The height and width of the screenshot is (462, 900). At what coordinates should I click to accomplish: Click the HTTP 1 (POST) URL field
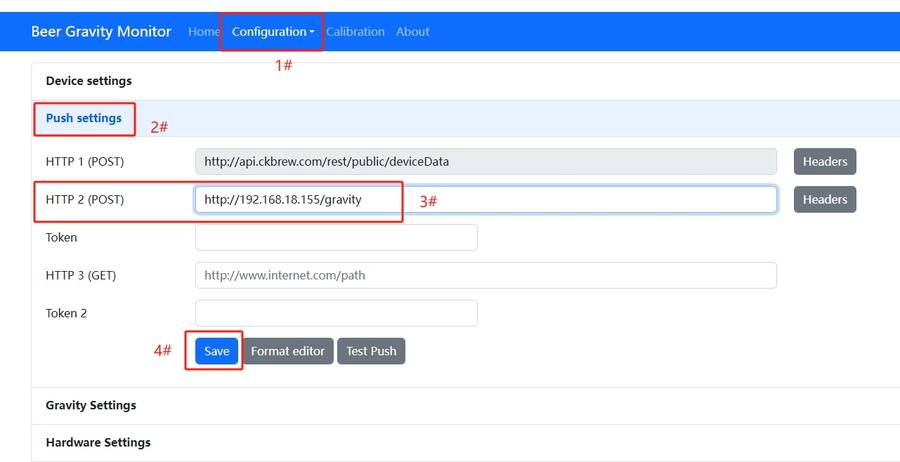click(x=485, y=161)
